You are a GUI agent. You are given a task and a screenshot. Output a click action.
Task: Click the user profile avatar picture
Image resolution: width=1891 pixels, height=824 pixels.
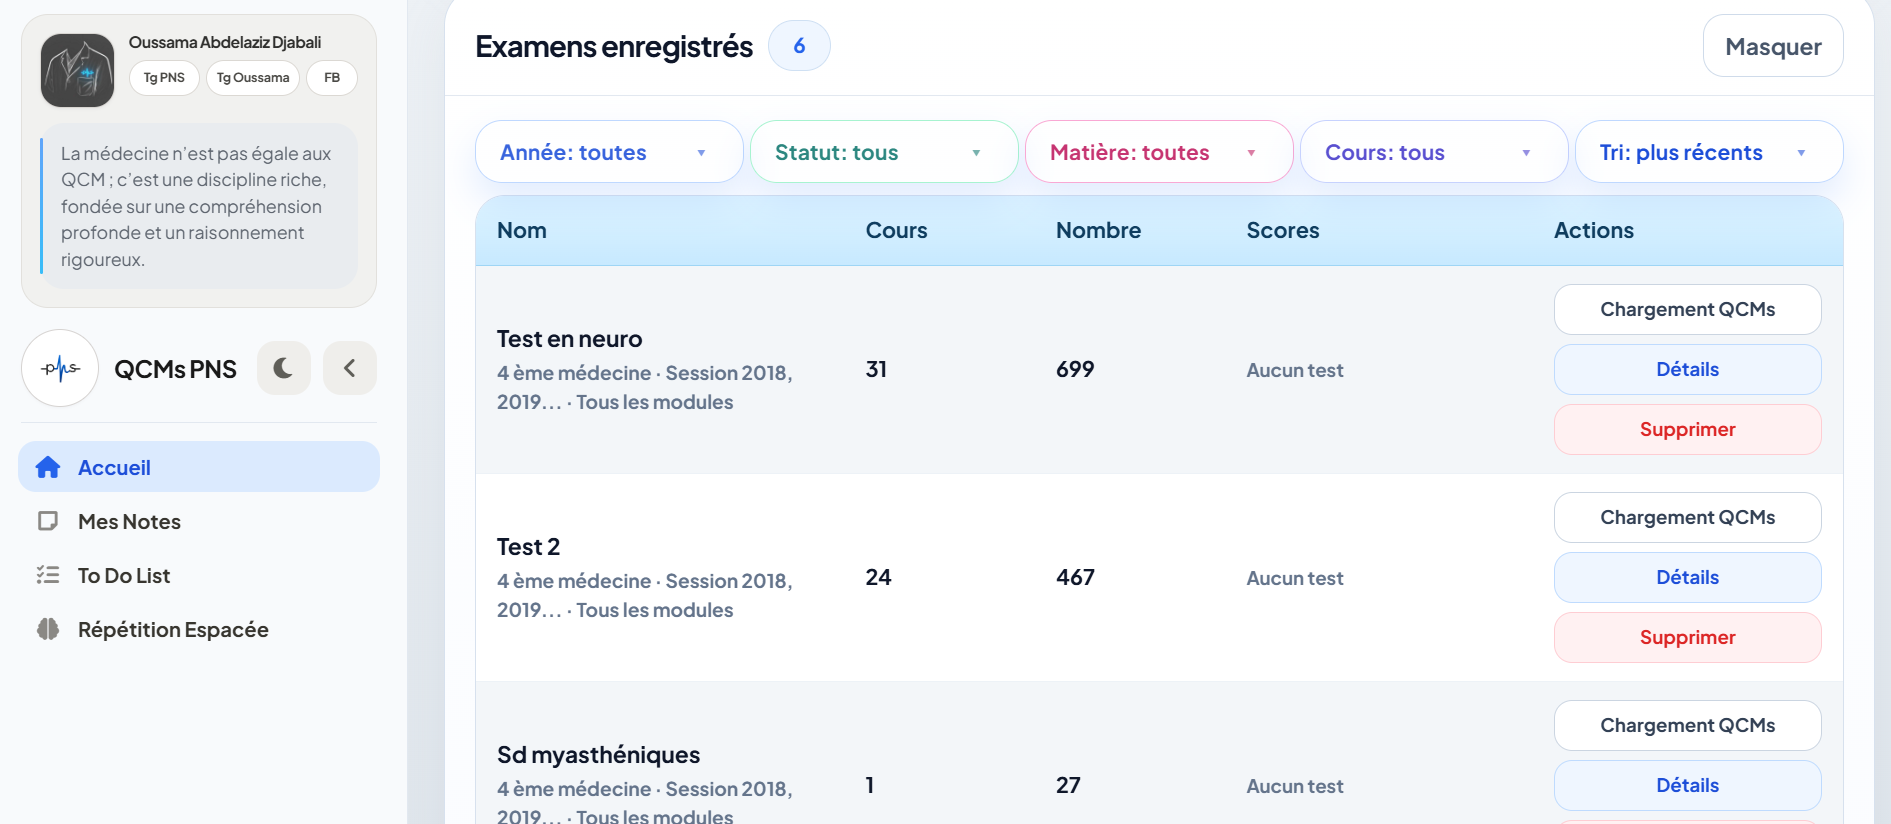click(x=77, y=70)
